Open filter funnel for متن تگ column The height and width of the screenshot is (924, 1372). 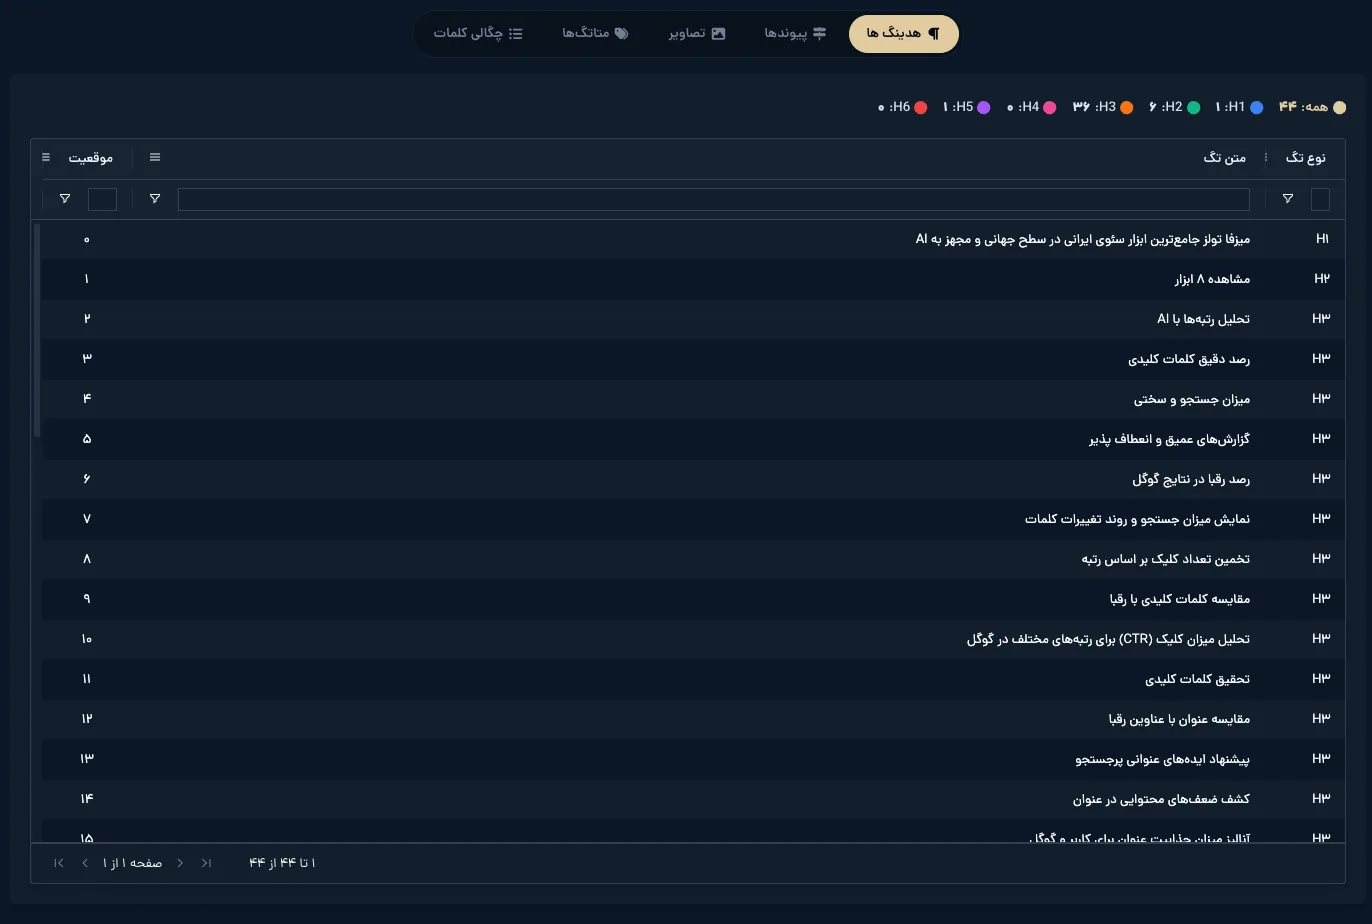coord(155,199)
